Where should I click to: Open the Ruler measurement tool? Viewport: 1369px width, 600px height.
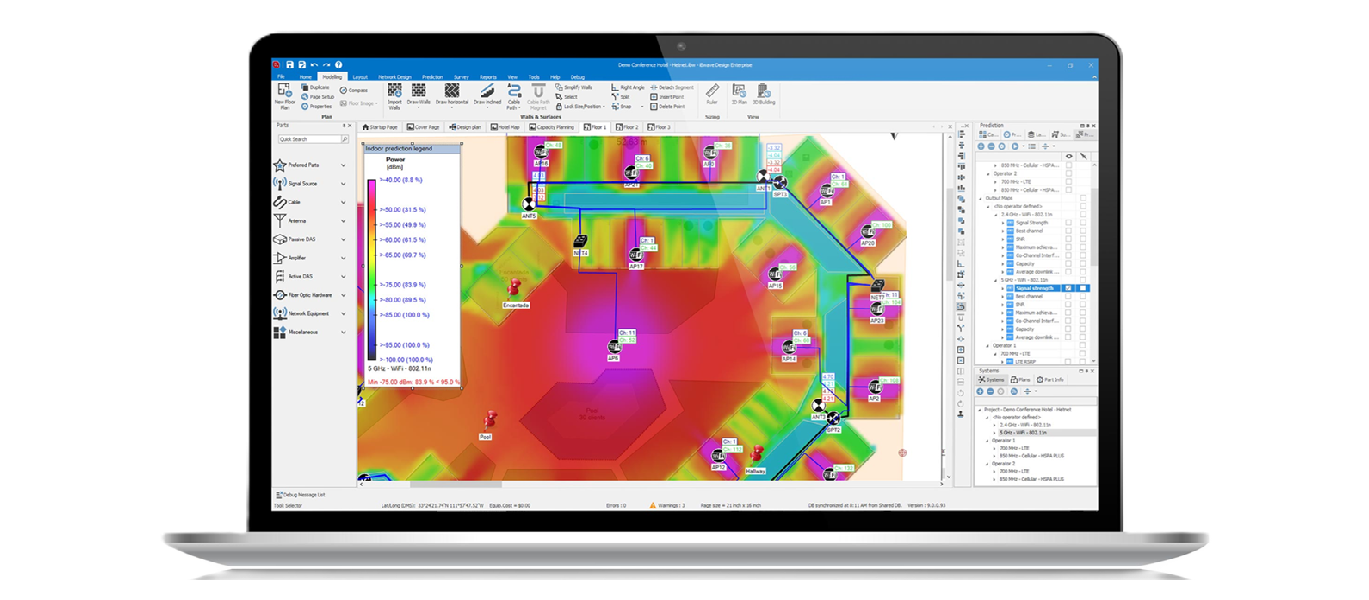click(711, 93)
